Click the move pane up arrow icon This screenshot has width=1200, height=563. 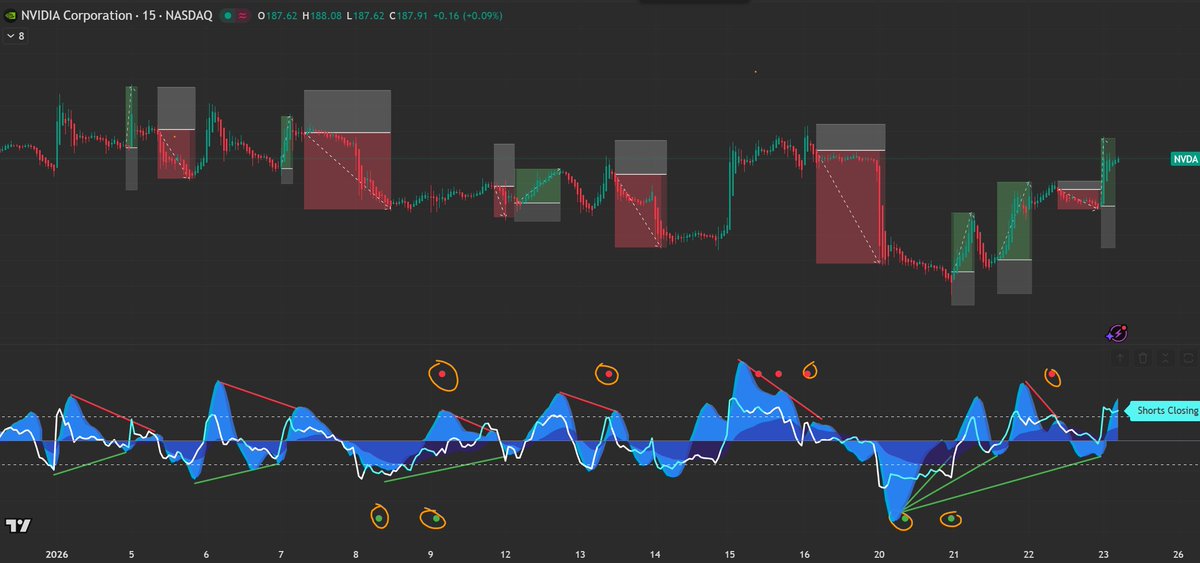pyautogui.click(x=1120, y=357)
